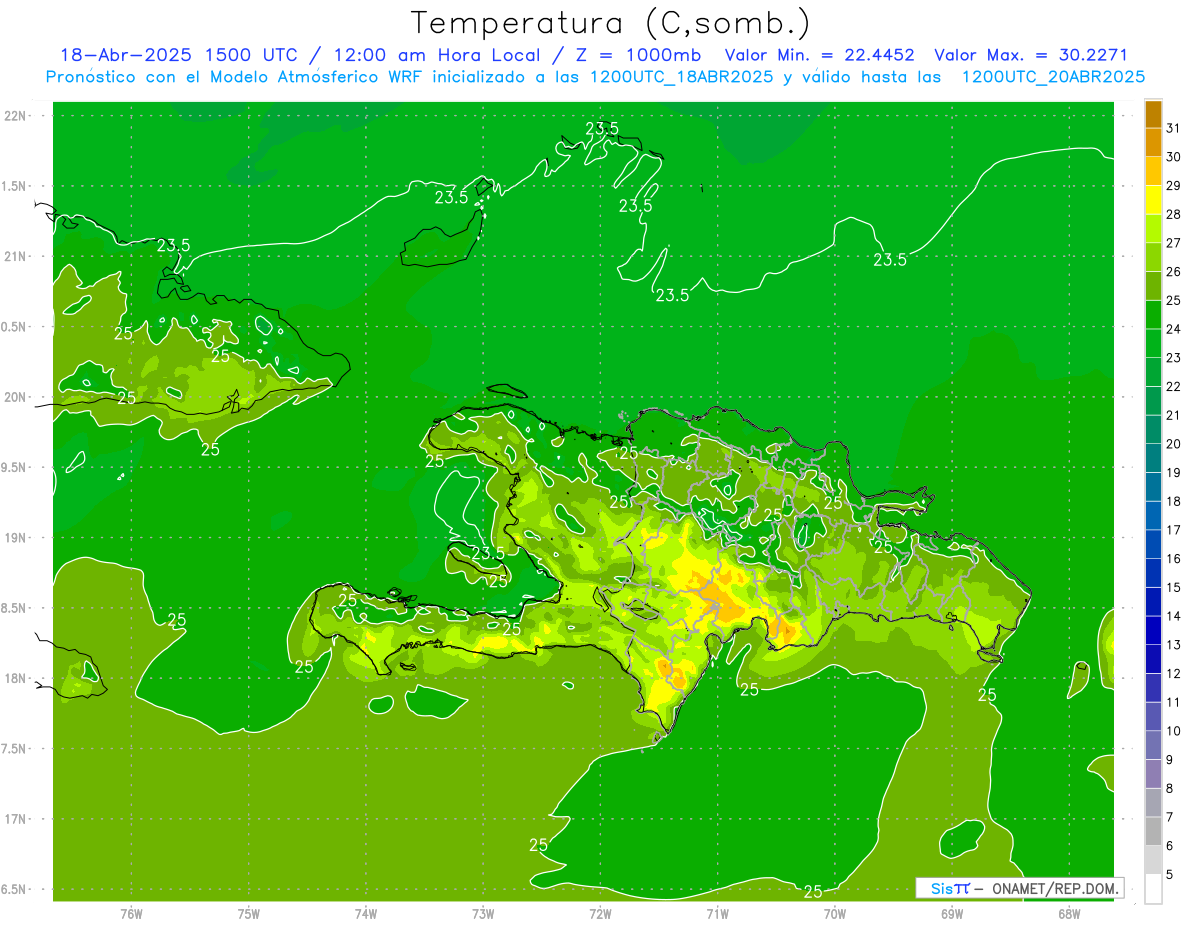The height and width of the screenshot is (927, 1200).
Task: Click the '74W' longitude axis label
Action: click(x=366, y=914)
